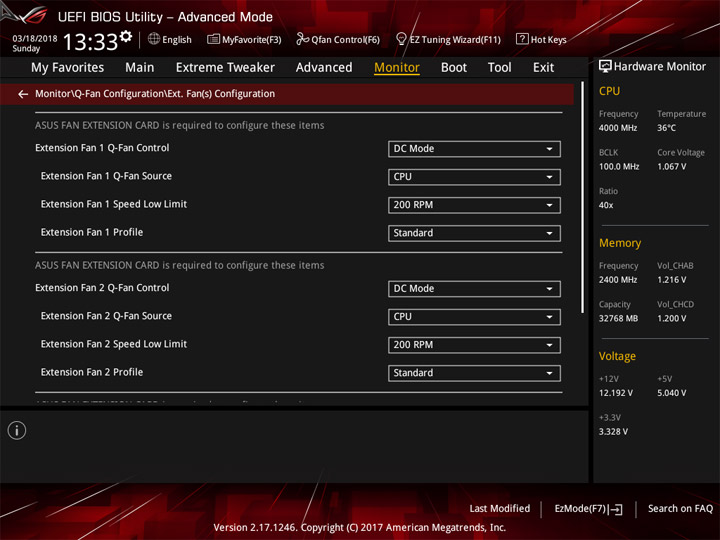
Task: Open MyFavorite(F3) list icon
Action: point(213,39)
